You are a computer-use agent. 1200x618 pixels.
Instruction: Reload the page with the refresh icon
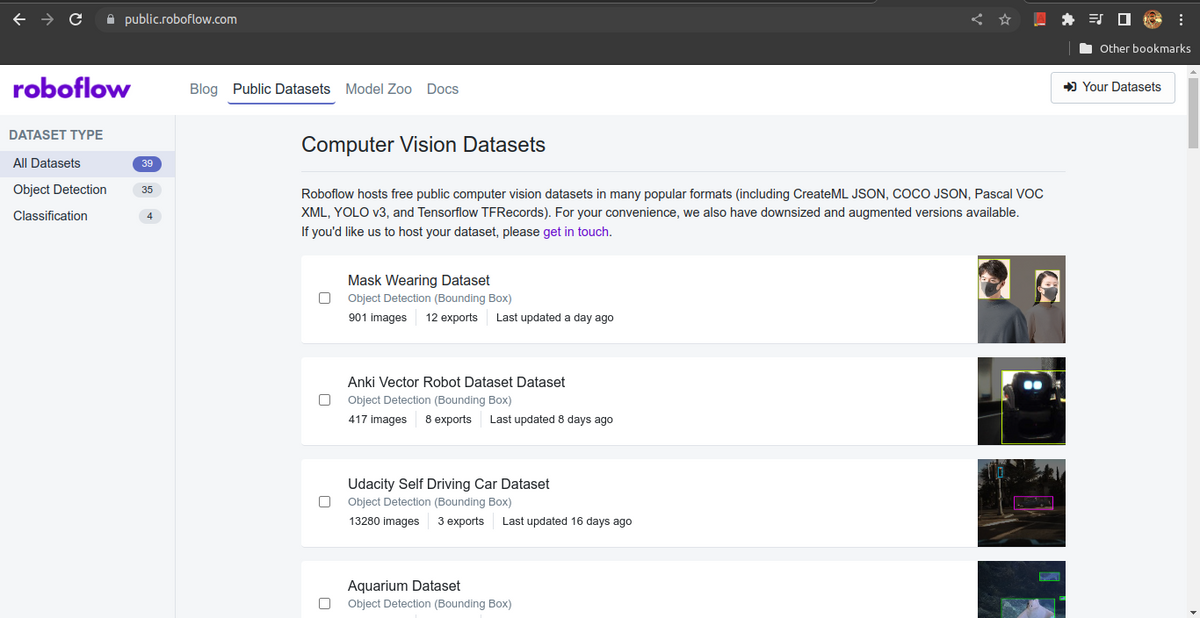click(x=75, y=18)
